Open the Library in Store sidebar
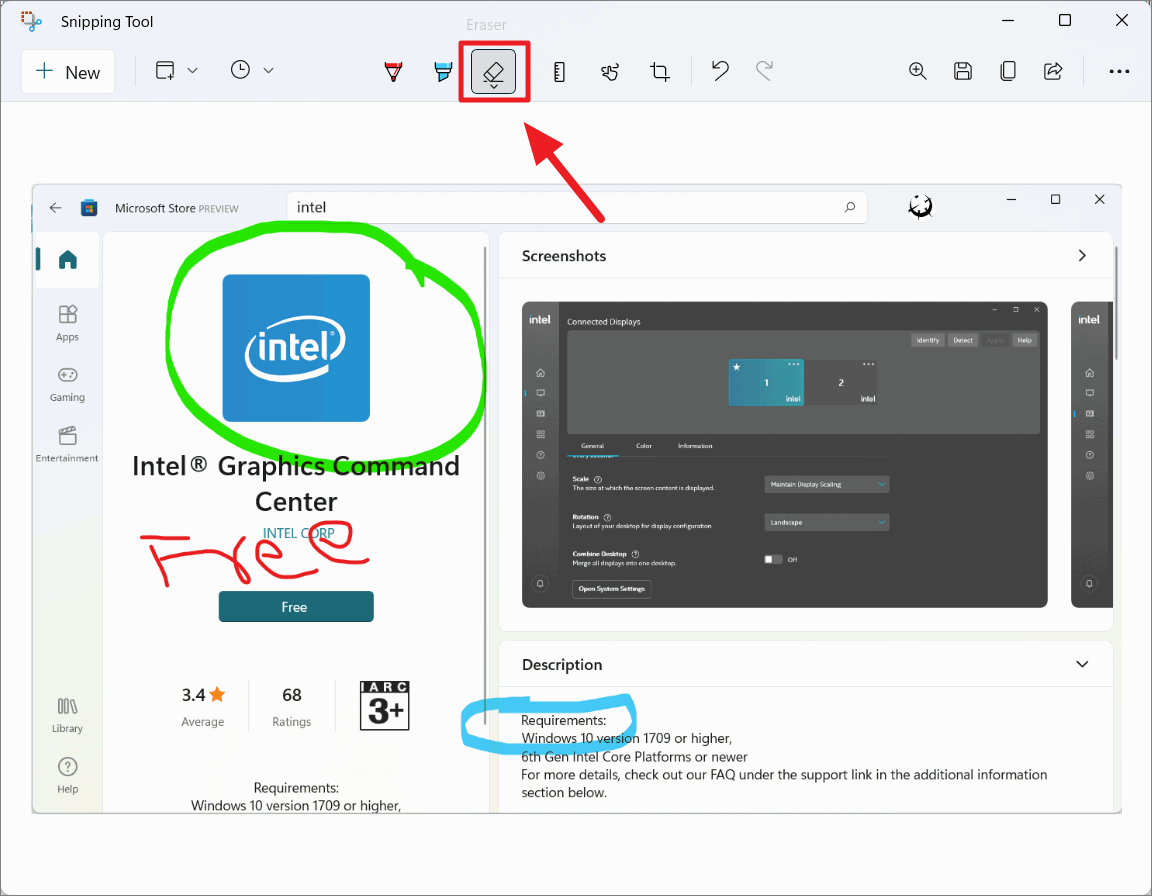This screenshot has height=896, width=1152. click(67, 715)
